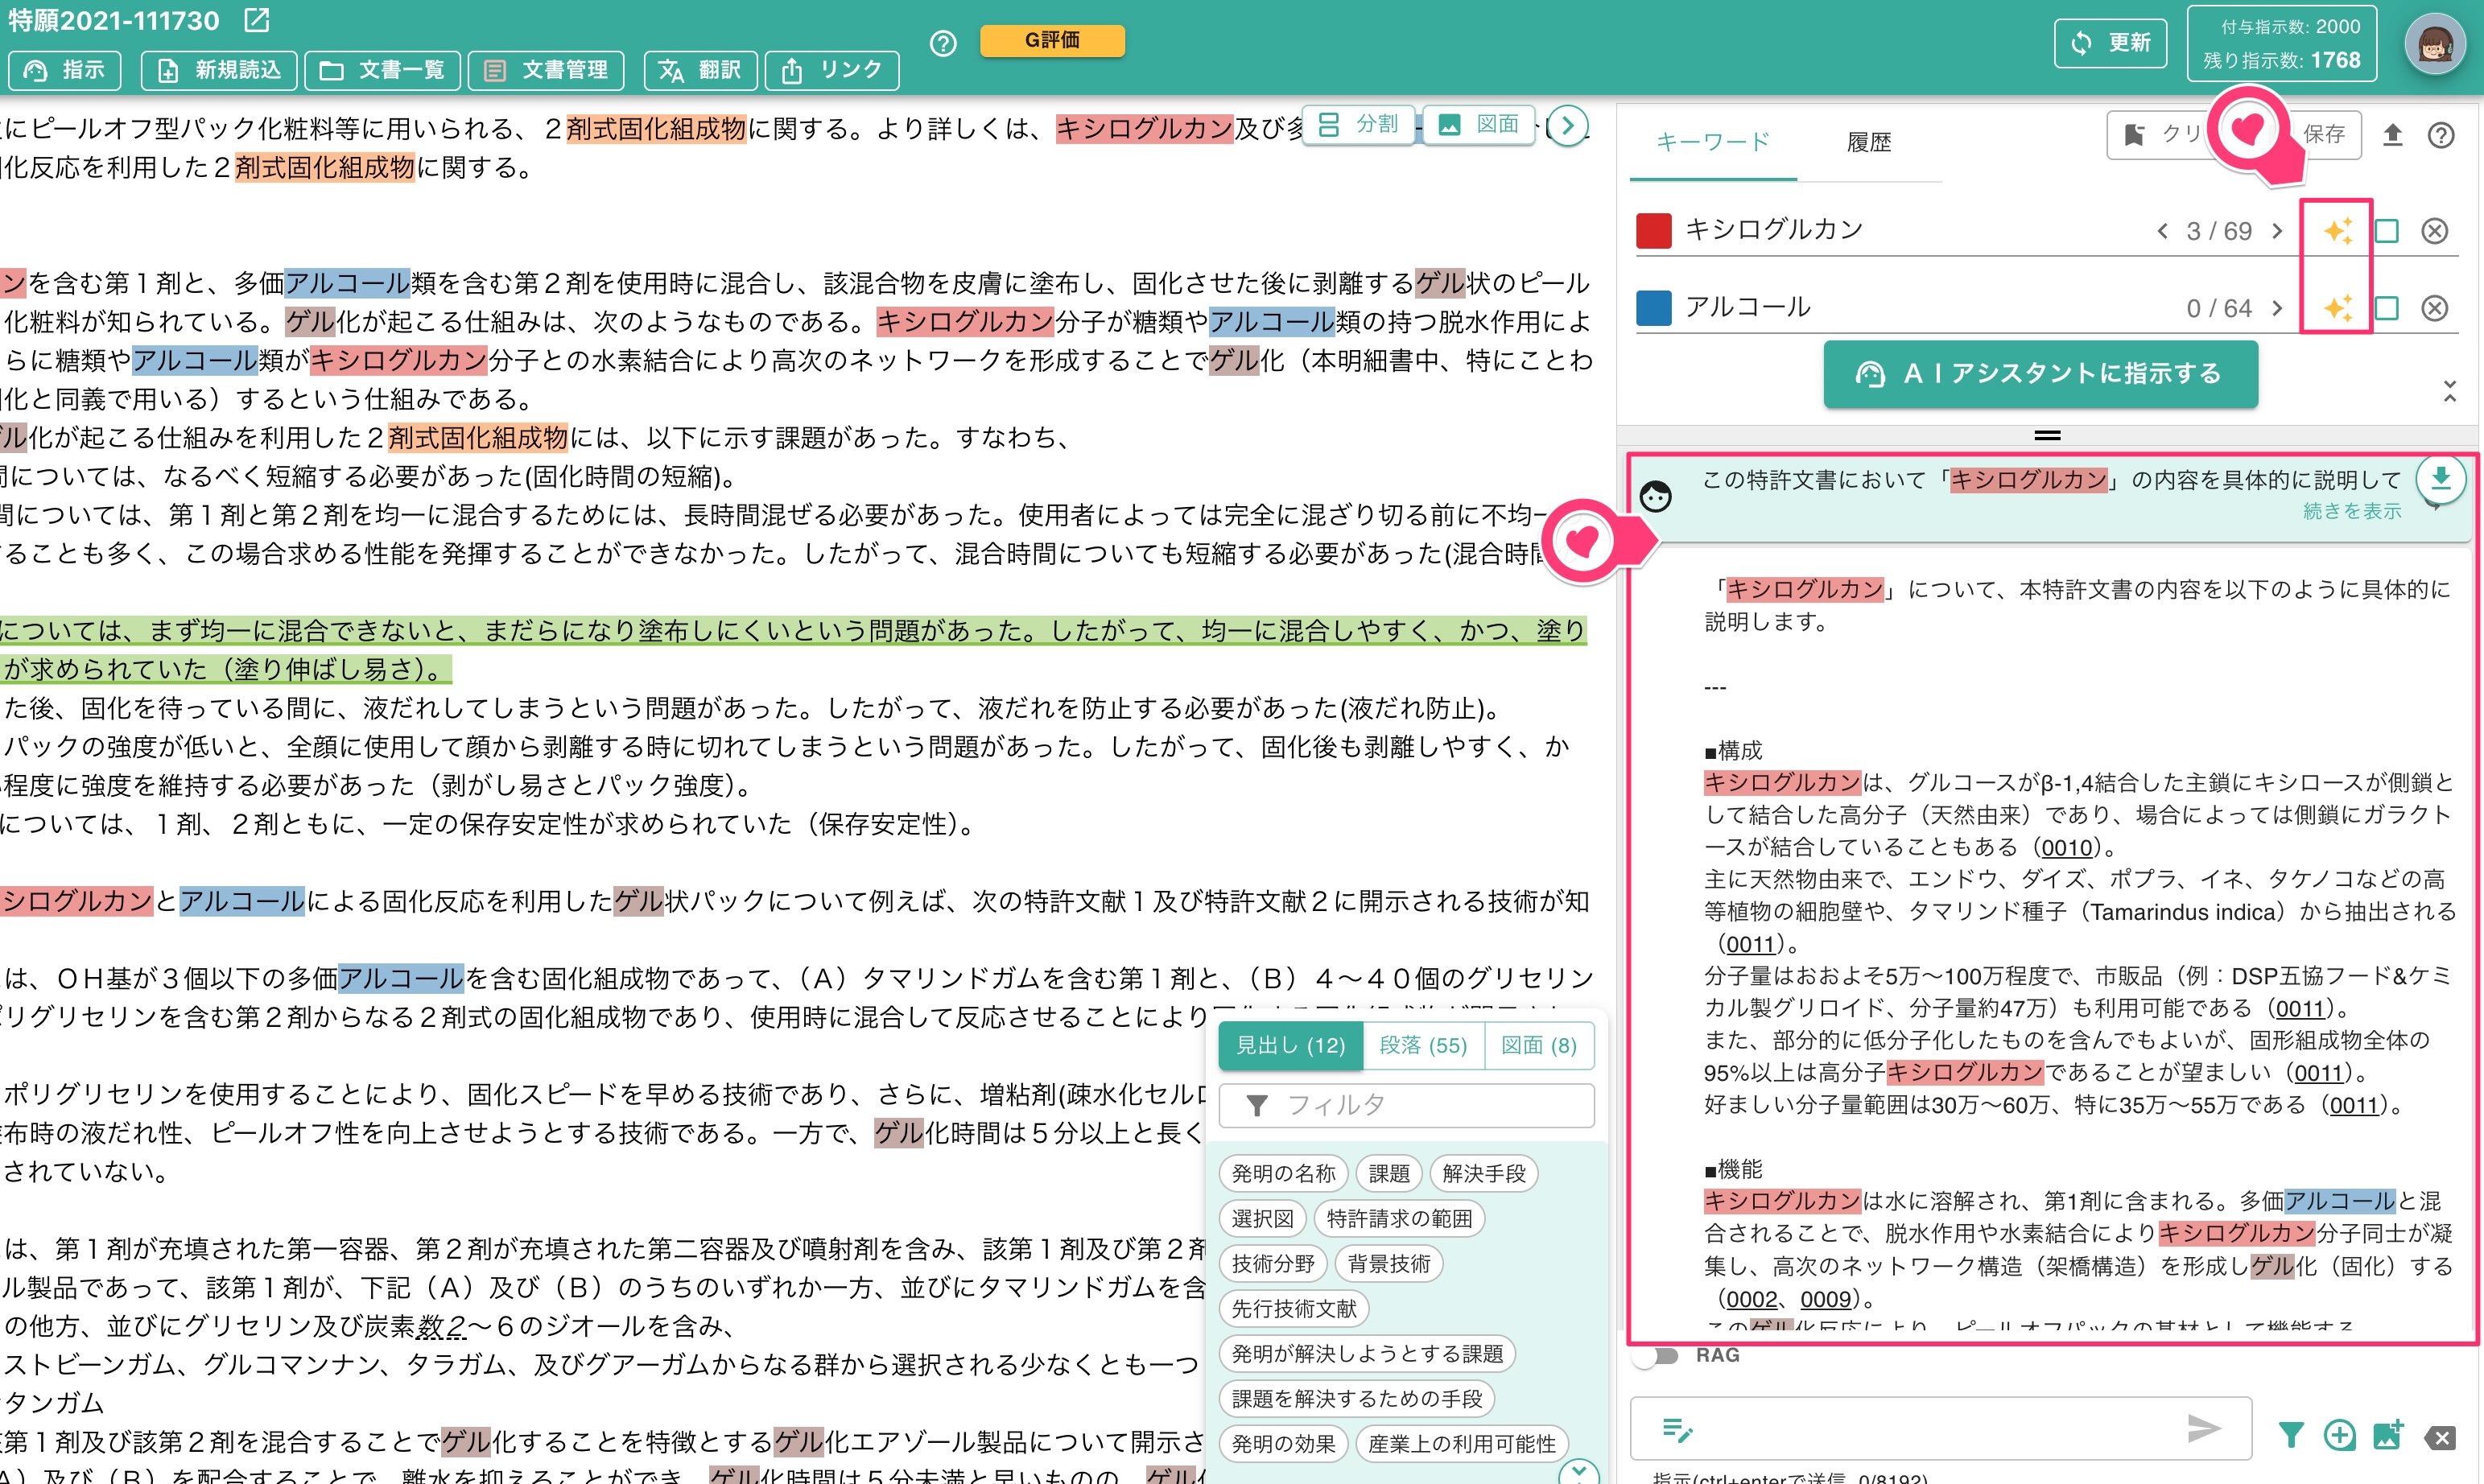Jump to the 解決手段 heading chip
This screenshot has height=1484, width=2484.
coord(1484,1173)
